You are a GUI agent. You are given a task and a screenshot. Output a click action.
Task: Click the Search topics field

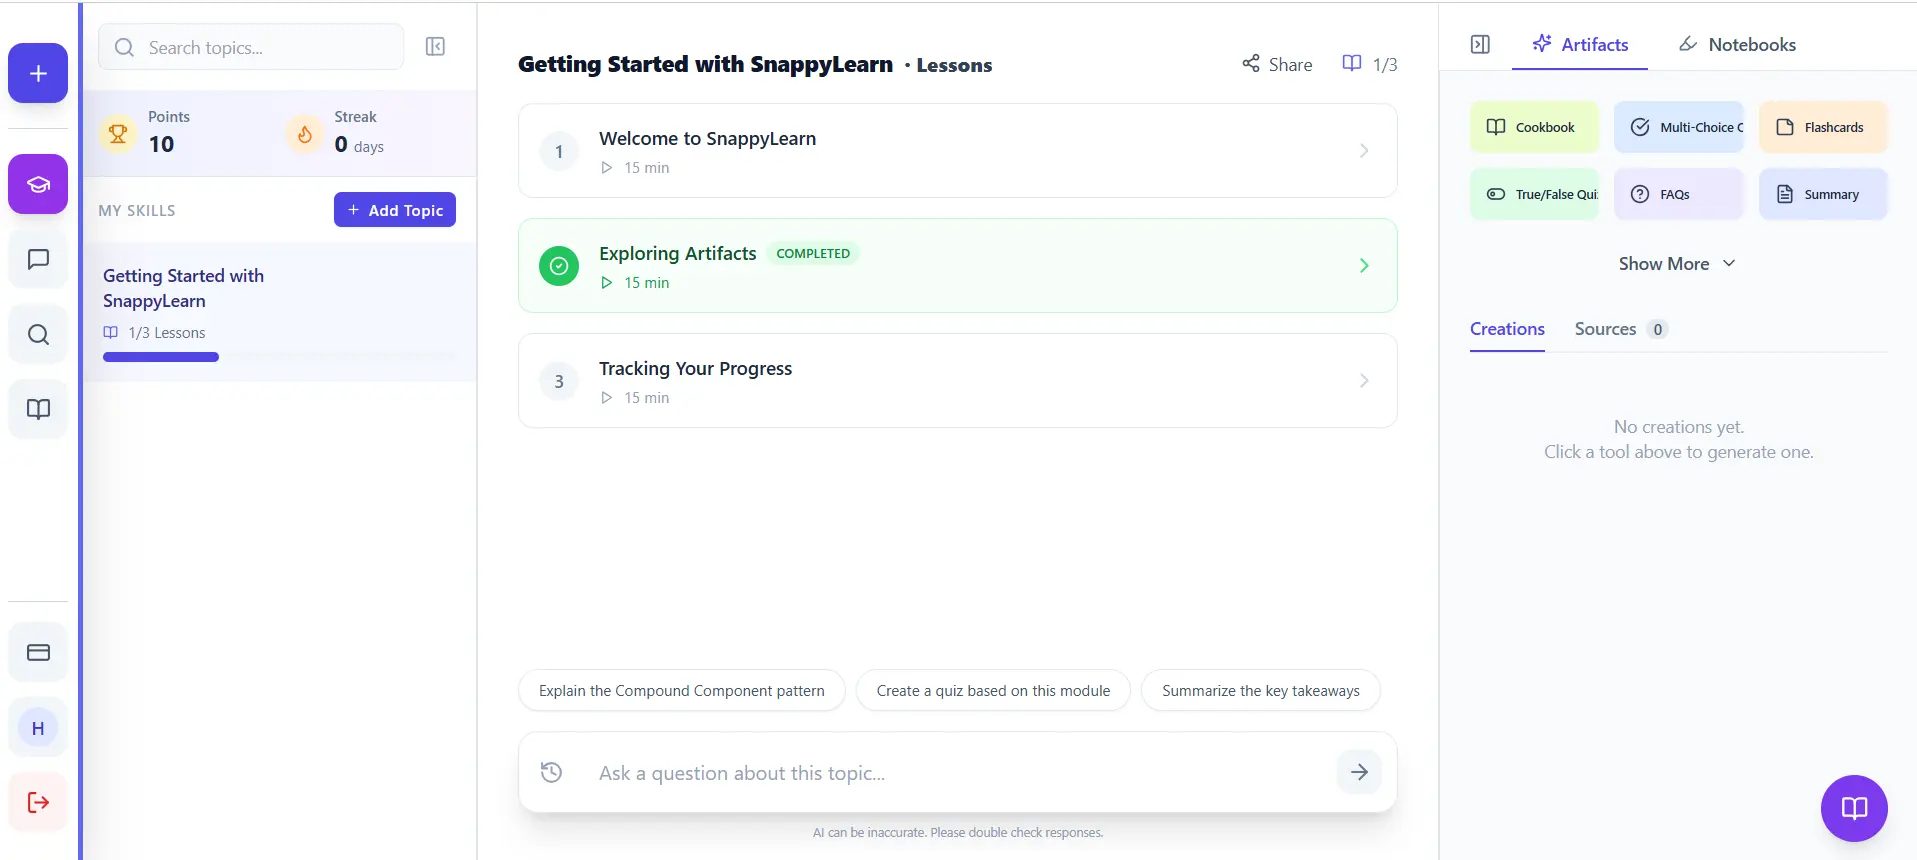point(251,47)
